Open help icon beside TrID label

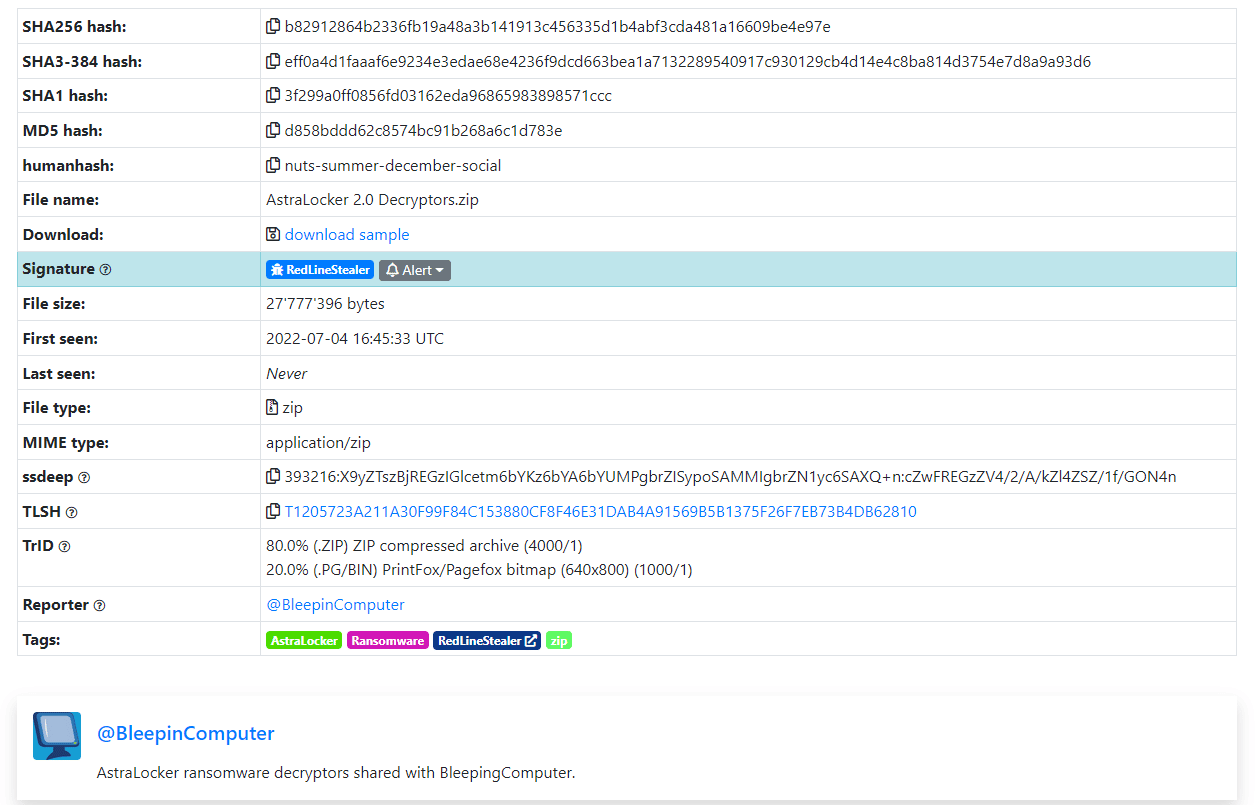65,547
